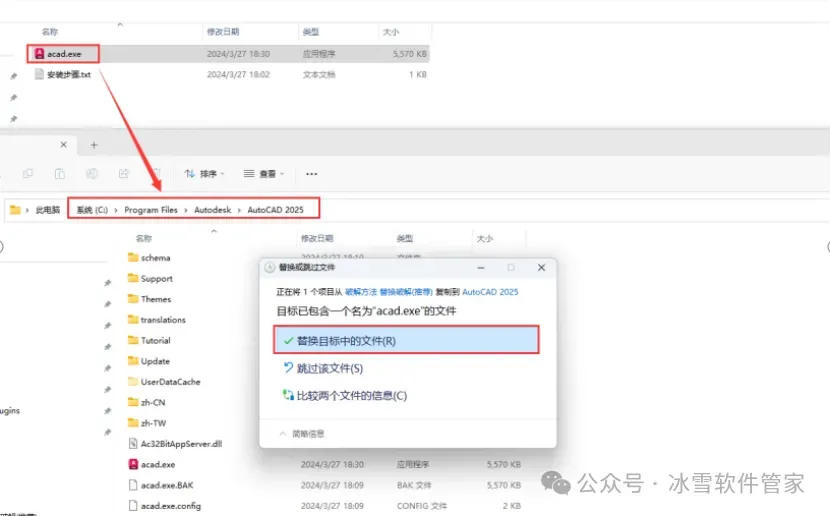
Task: Sort upper window by 大小 column
Action: (391, 32)
